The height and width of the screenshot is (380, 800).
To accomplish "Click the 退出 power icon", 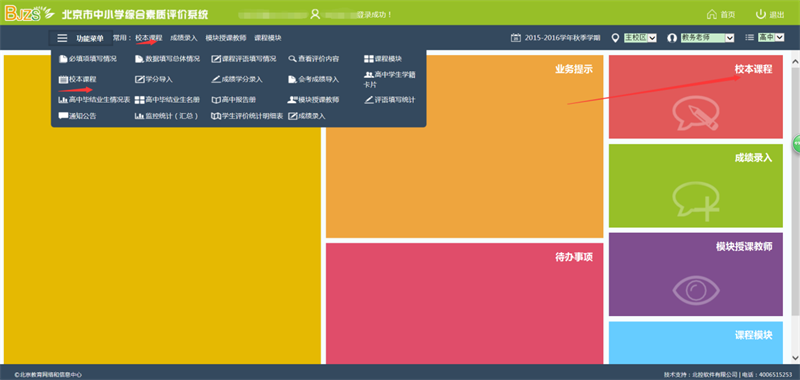I will [x=761, y=14].
